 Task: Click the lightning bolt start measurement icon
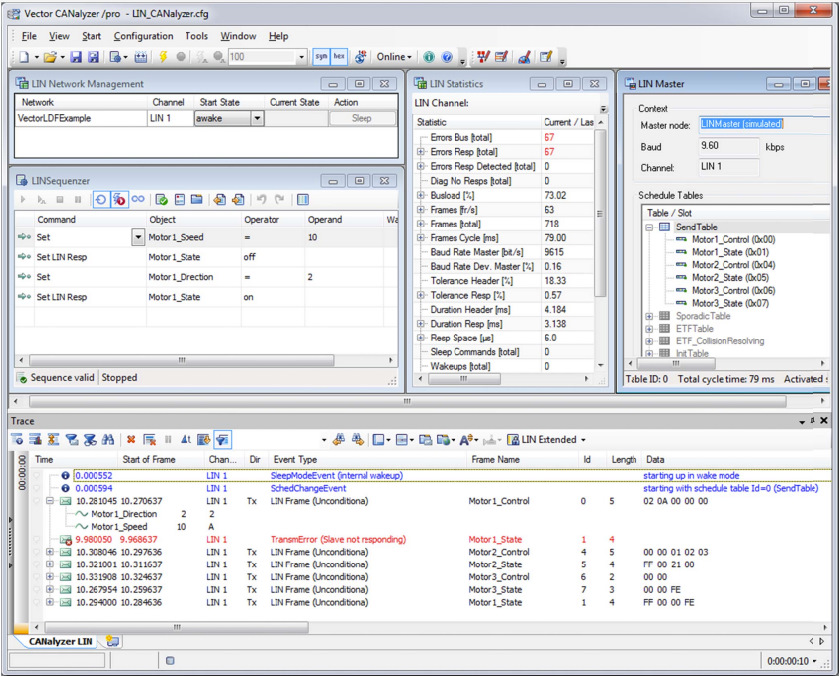point(163,57)
